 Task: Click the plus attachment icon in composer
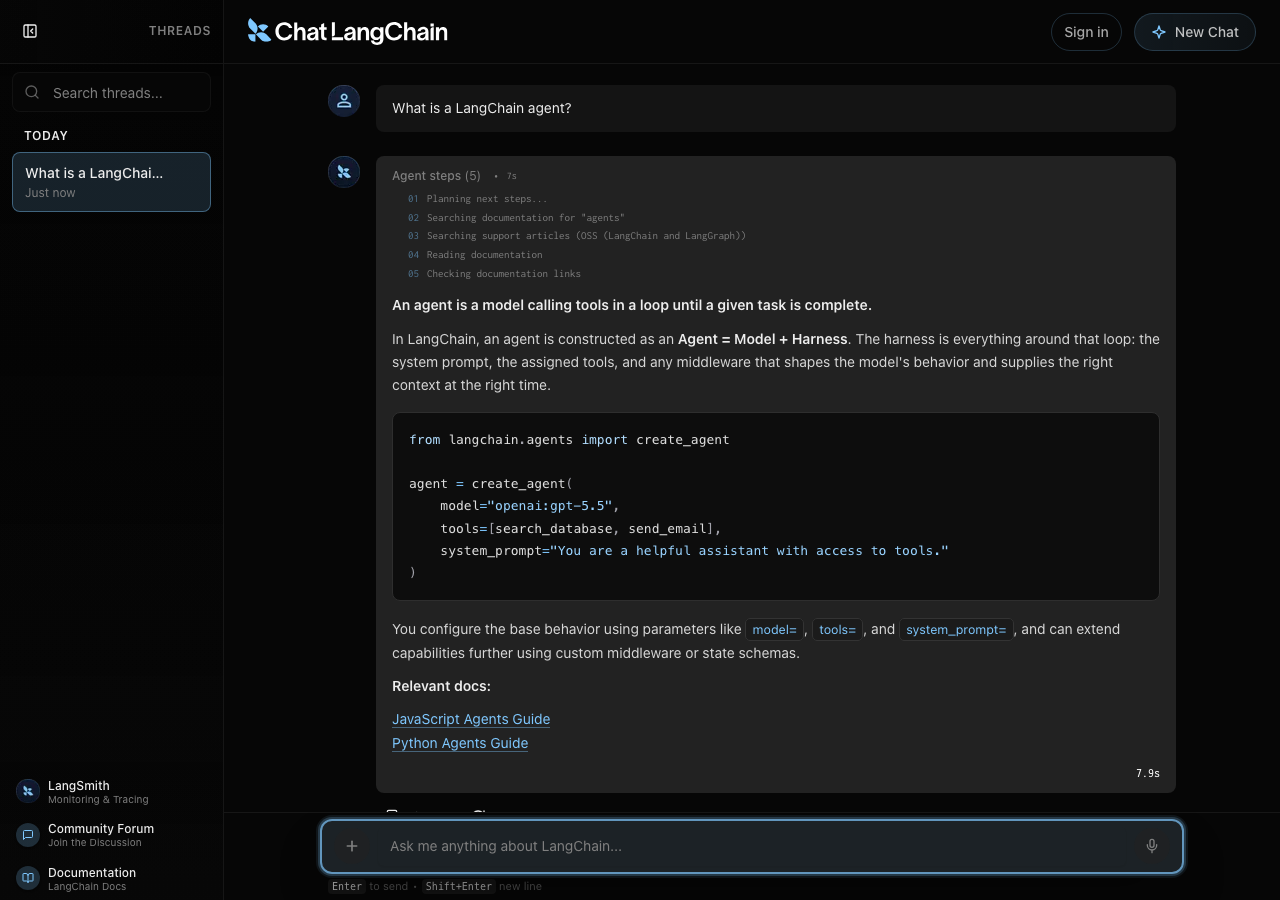point(352,846)
